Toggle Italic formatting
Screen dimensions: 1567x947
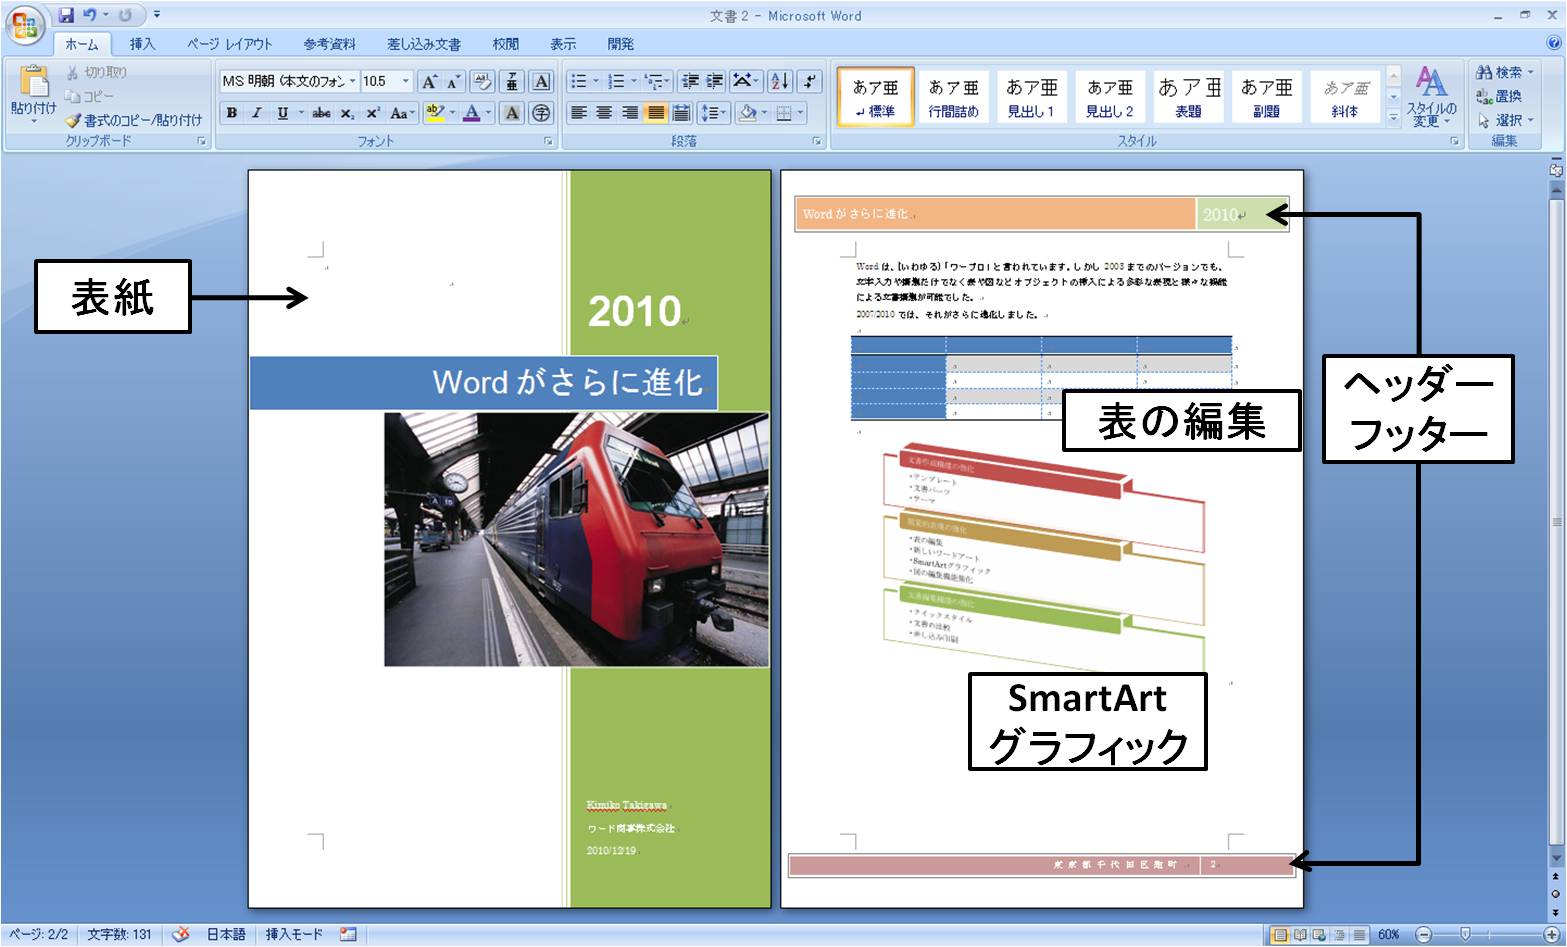257,113
